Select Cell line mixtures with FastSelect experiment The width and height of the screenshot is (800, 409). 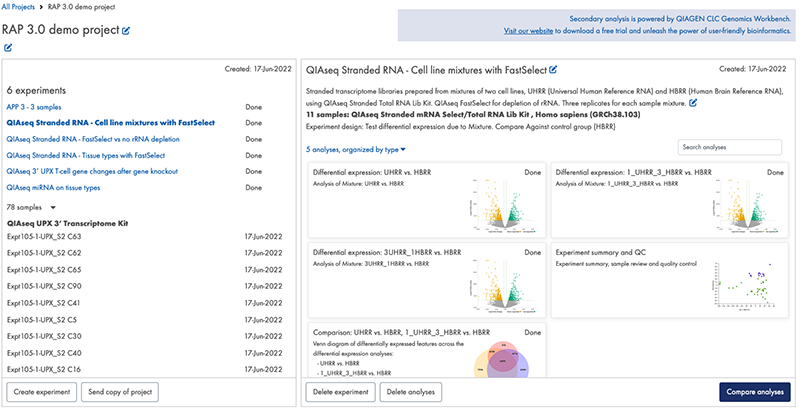111,123
